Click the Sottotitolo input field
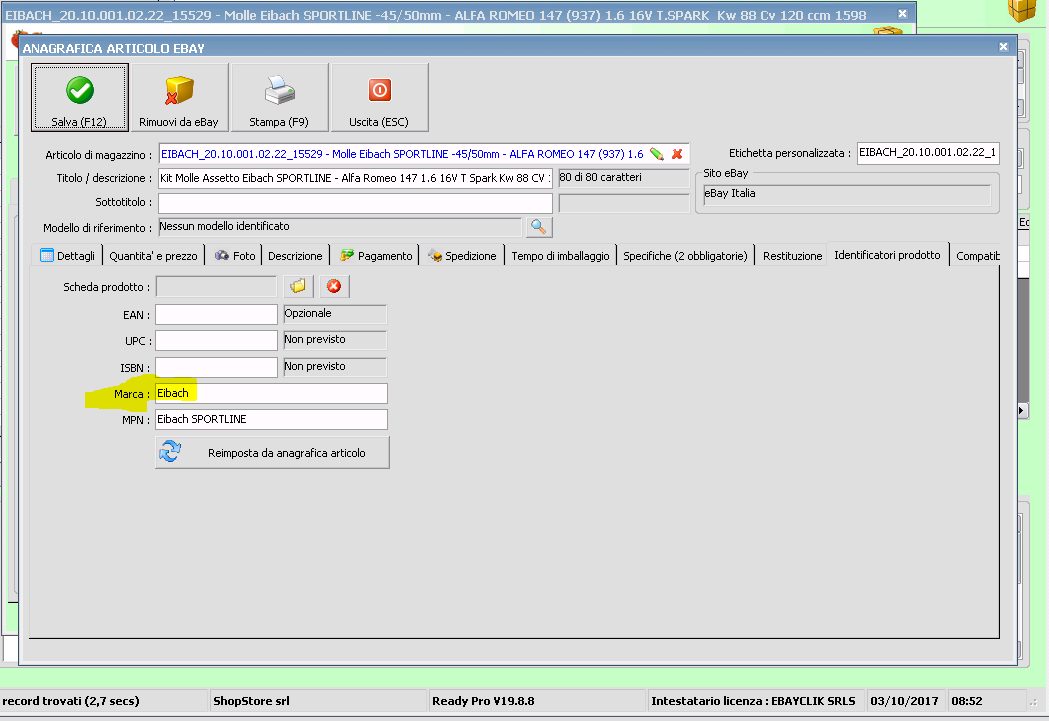 coord(355,203)
